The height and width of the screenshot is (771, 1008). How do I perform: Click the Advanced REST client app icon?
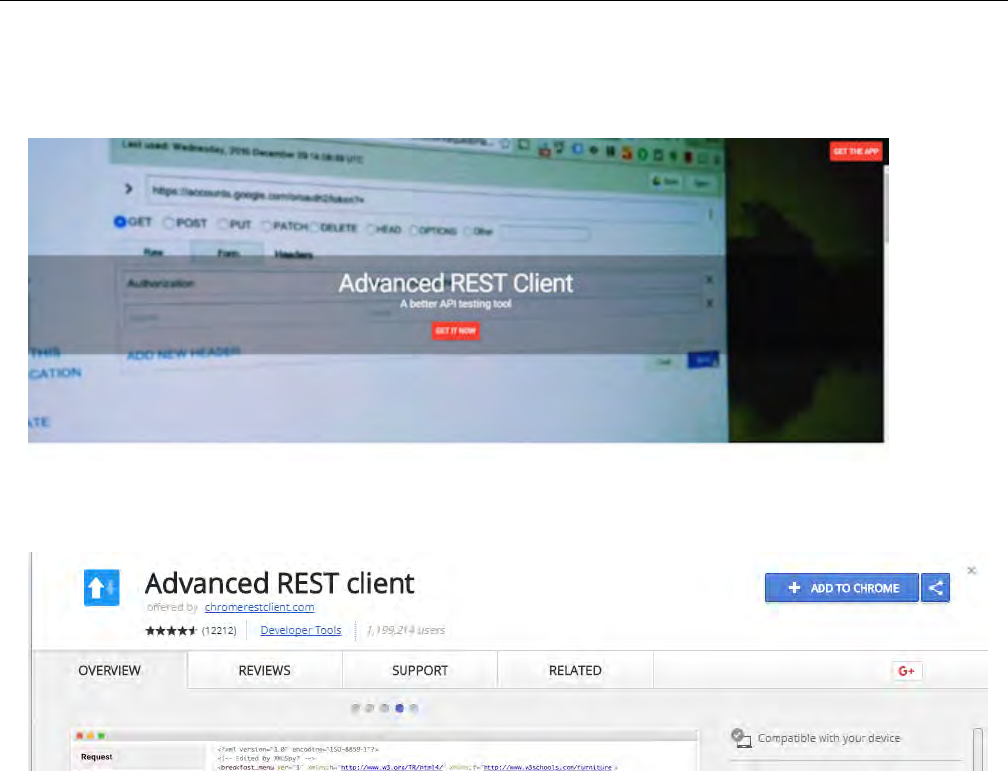tap(102, 587)
